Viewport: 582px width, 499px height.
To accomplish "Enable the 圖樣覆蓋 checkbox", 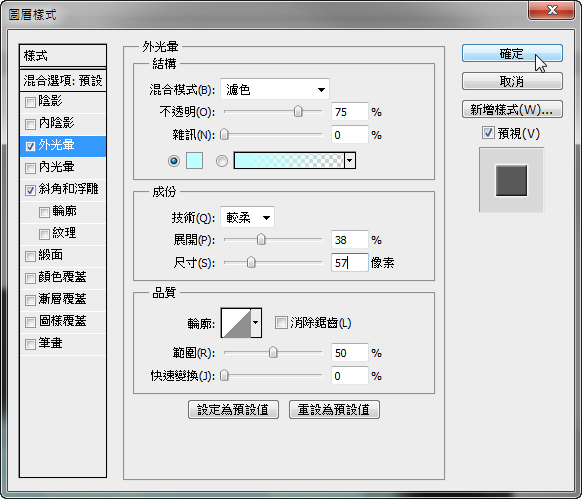I will coord(30,322).
